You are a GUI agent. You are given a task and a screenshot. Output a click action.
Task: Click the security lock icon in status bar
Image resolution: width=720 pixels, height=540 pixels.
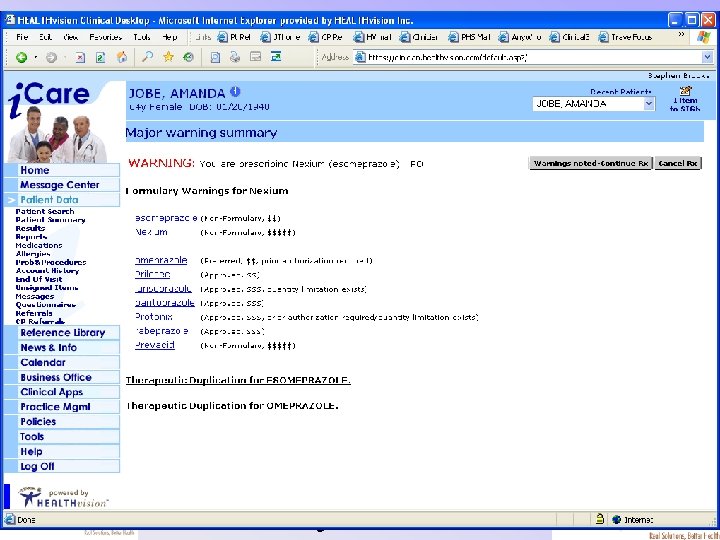click(600, 519)
